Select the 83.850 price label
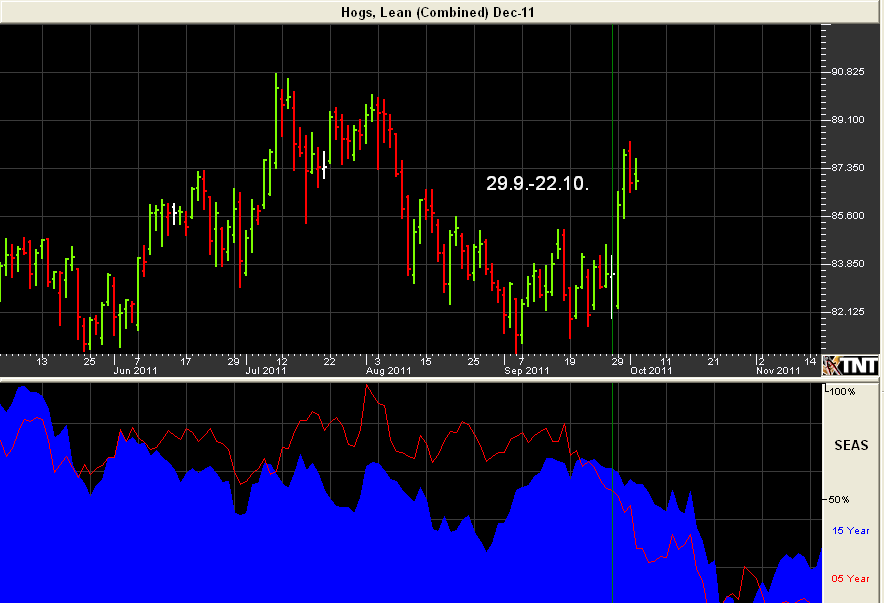The height and width of the screenshot is (603, 884). coord(847,263)
